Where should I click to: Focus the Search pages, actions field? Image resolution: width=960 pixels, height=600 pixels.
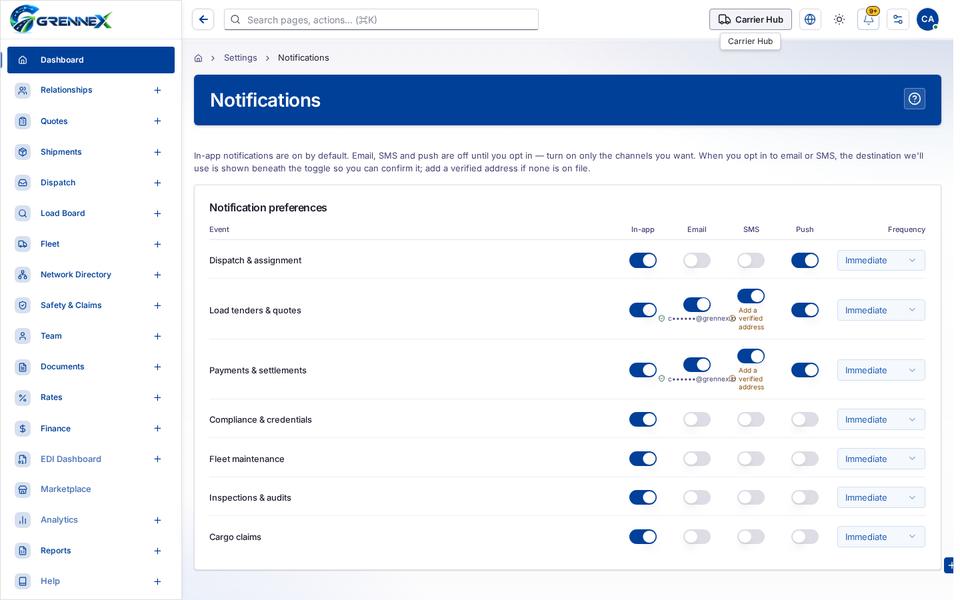point(381,20)
